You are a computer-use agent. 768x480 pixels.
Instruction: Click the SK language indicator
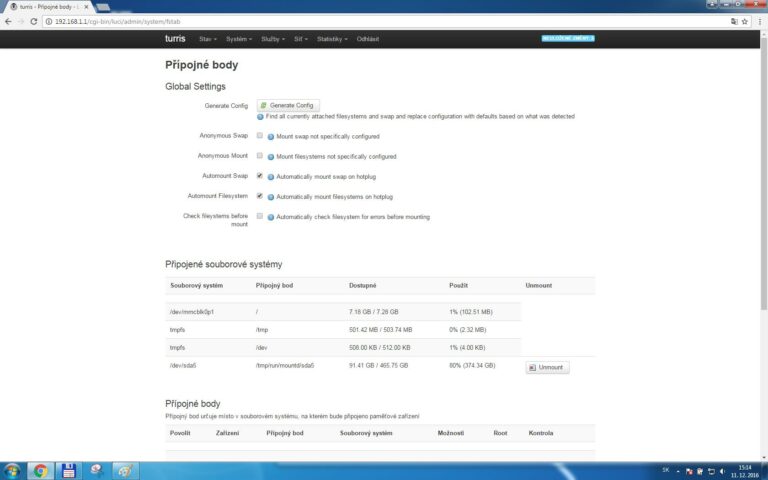[x=666, y=470]
